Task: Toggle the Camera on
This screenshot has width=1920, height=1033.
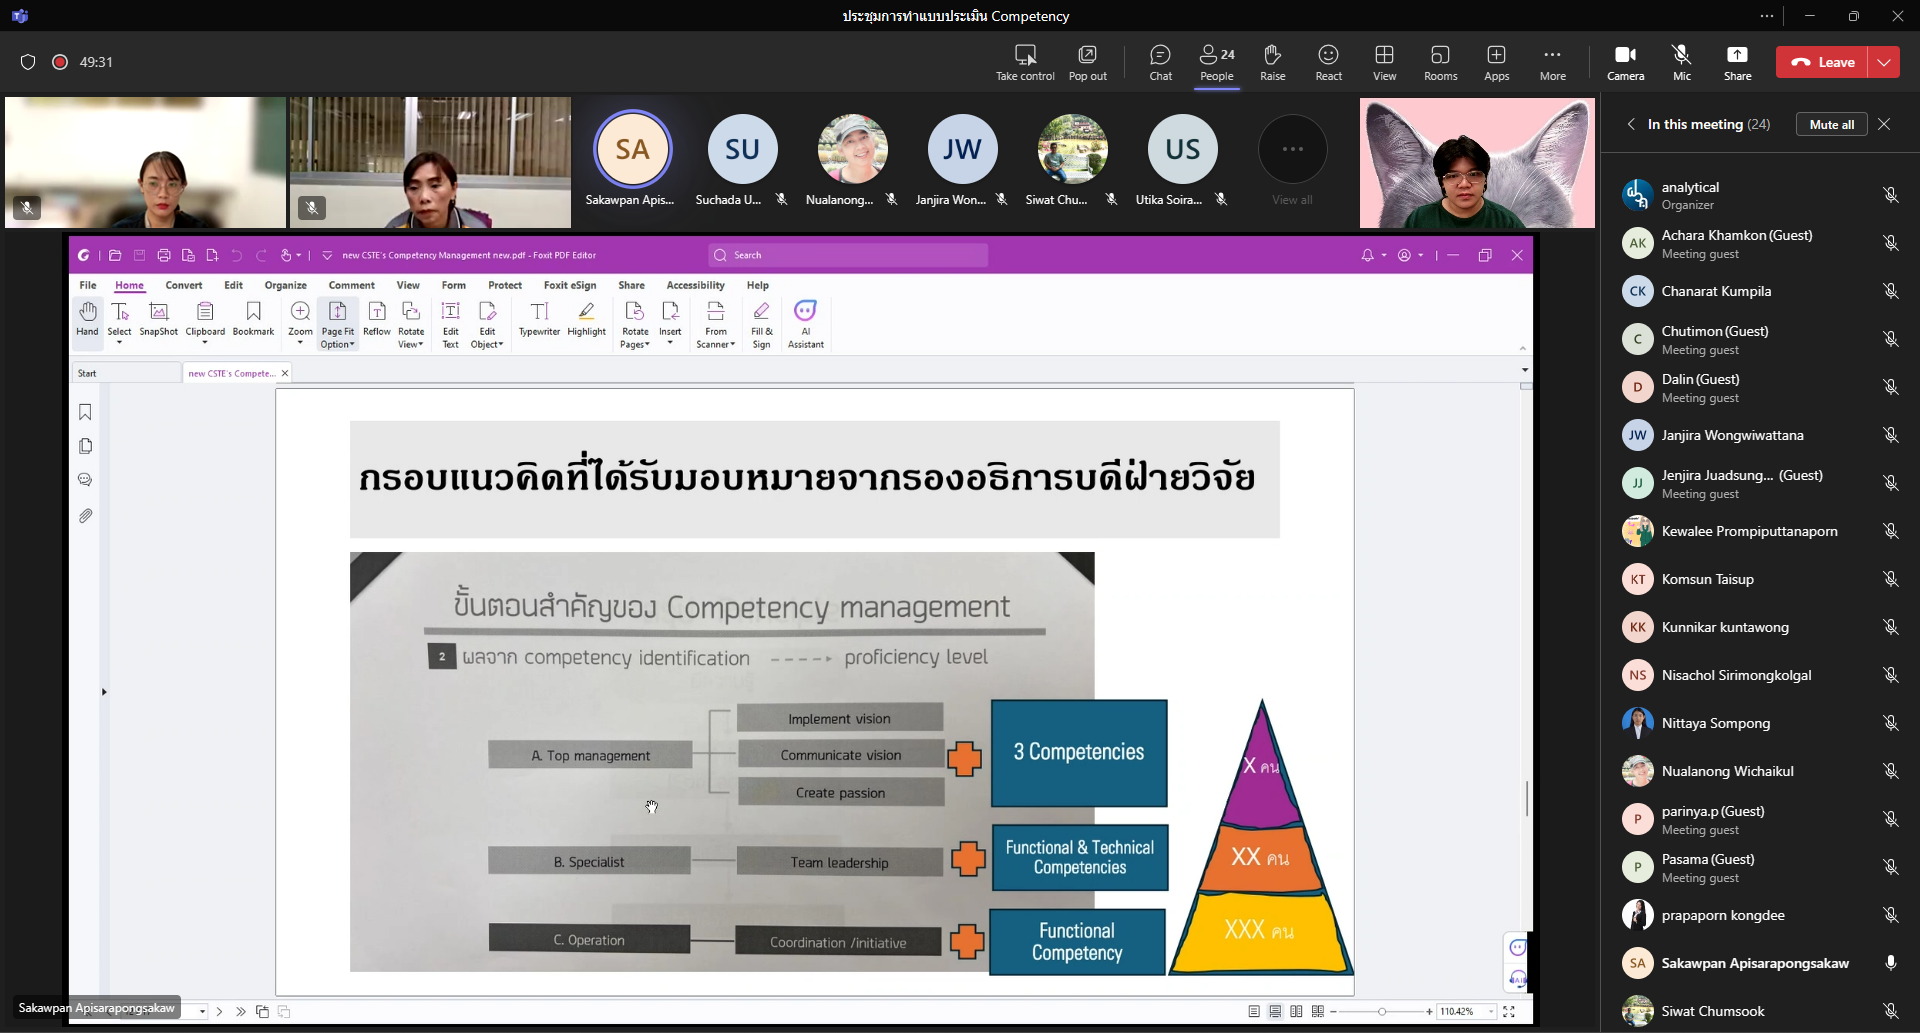Action: click(x=1625, y=62)
